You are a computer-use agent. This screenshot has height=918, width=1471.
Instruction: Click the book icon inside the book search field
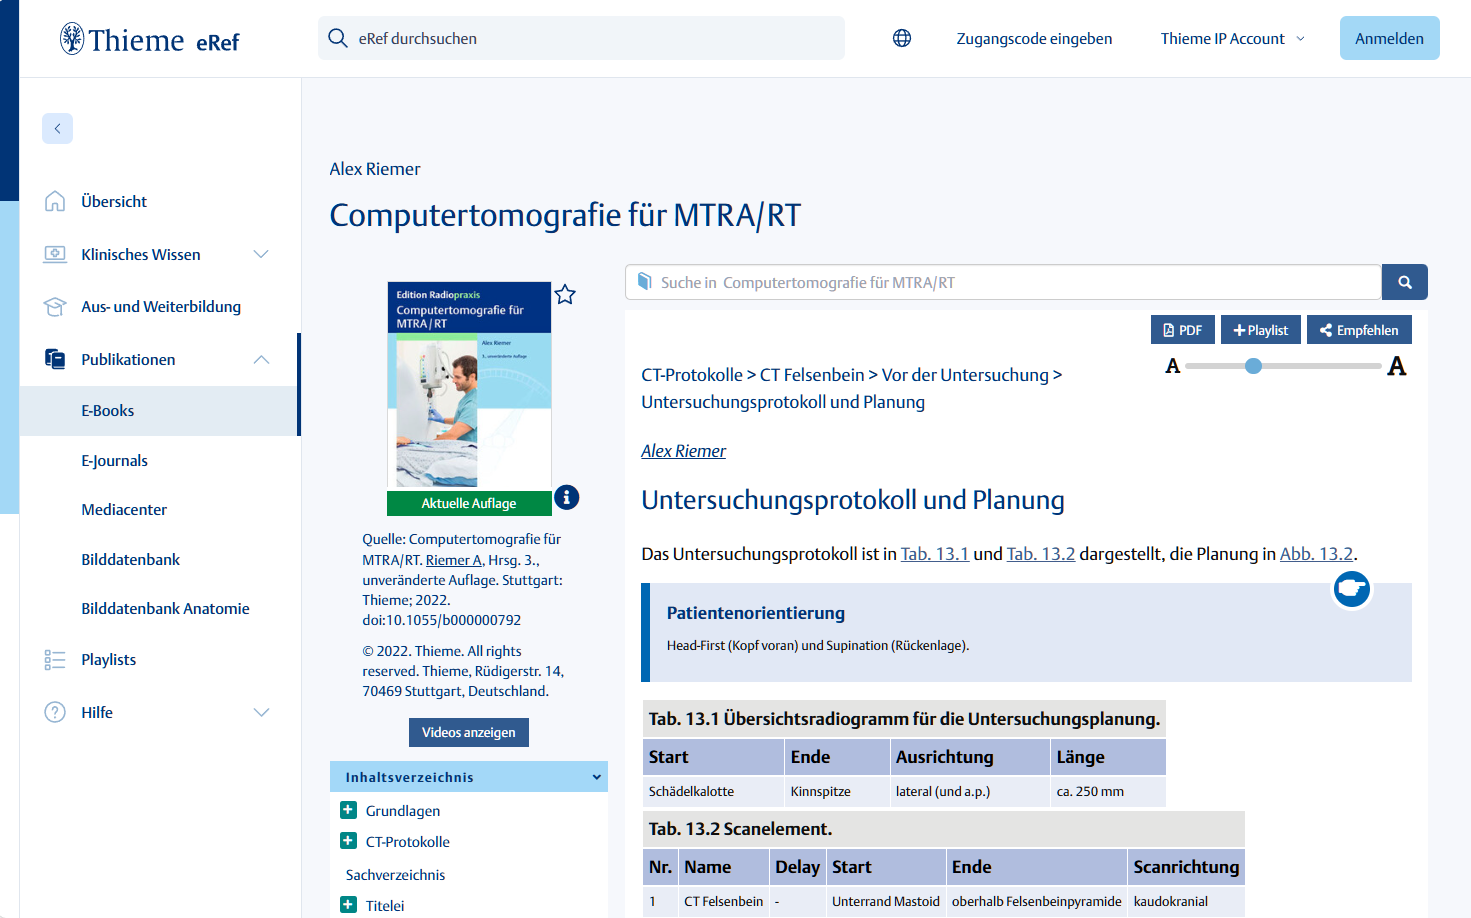[645, 282]
